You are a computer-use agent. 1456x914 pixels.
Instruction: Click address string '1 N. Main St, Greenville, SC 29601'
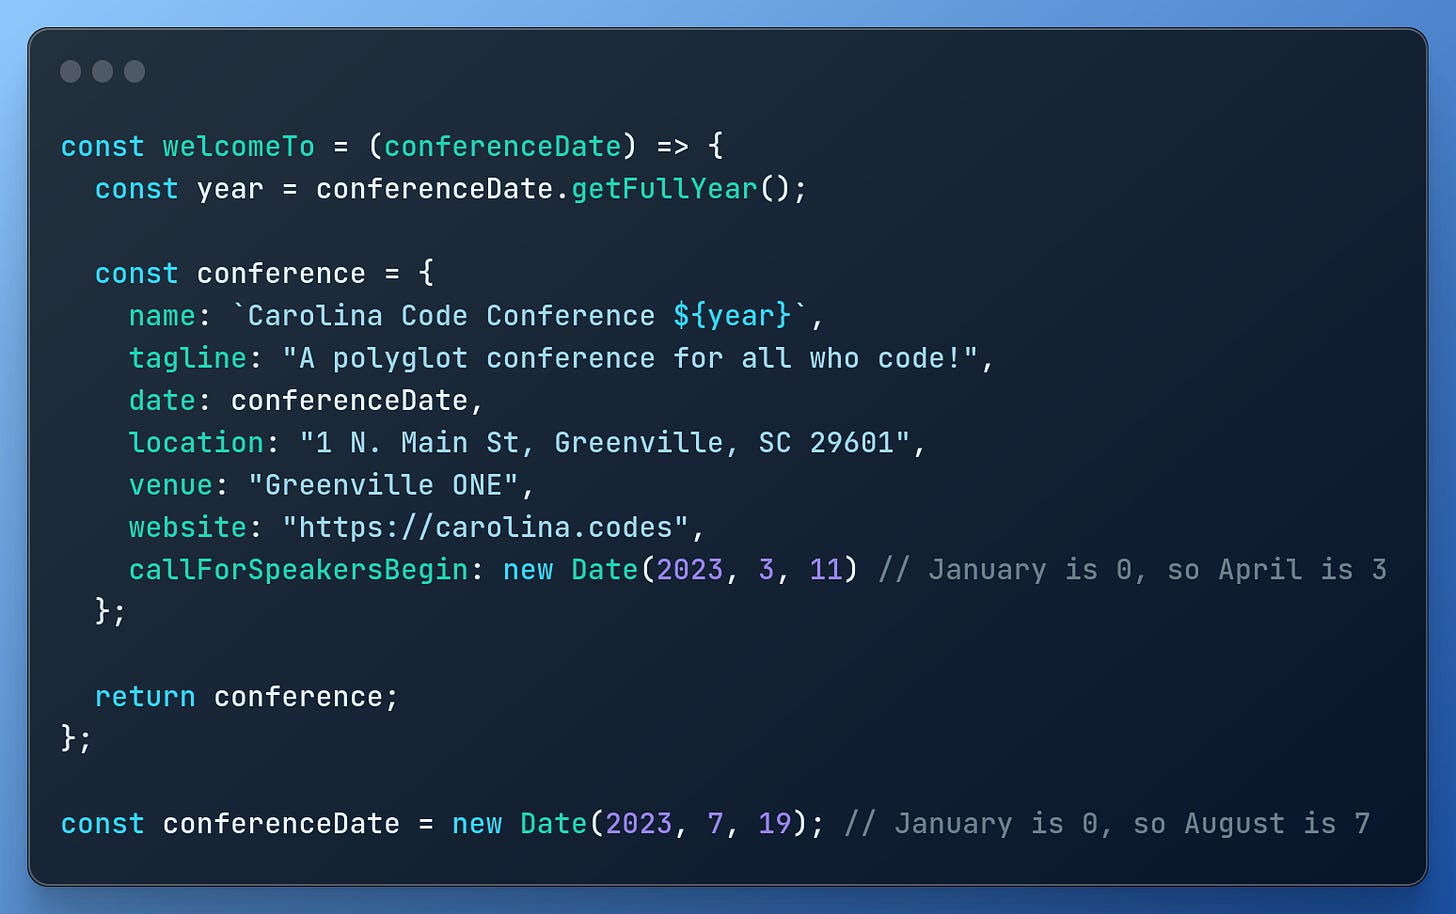tap(605, 442)
